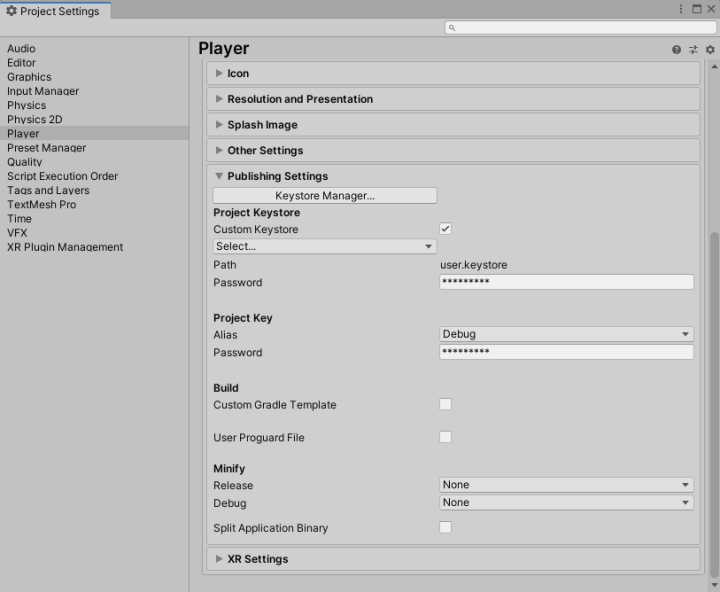Open the window's three-dot options menu

683,9
